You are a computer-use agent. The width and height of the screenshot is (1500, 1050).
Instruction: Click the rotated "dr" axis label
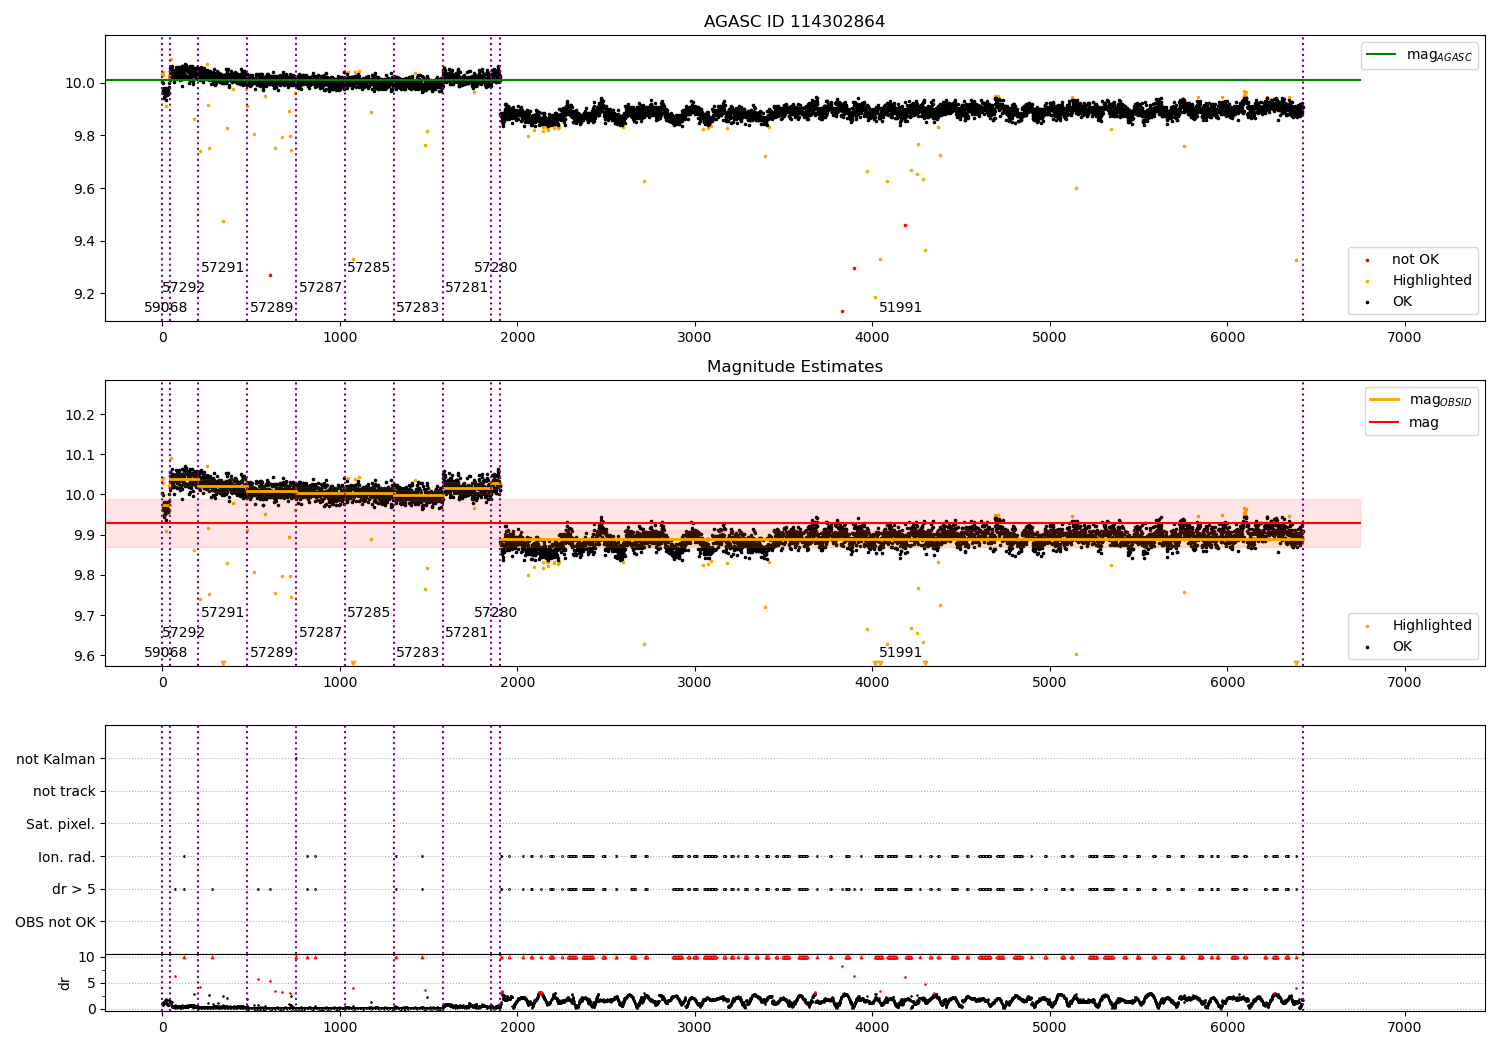pyautogui.click(x=65, y=983)
